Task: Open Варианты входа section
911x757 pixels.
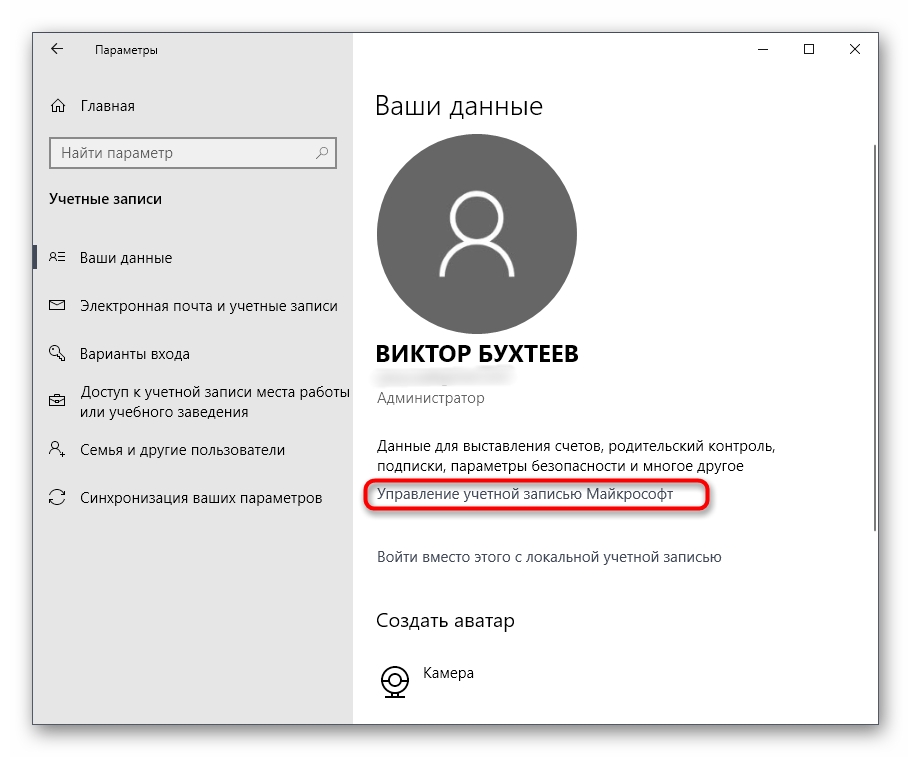Action: pos(135,354)
